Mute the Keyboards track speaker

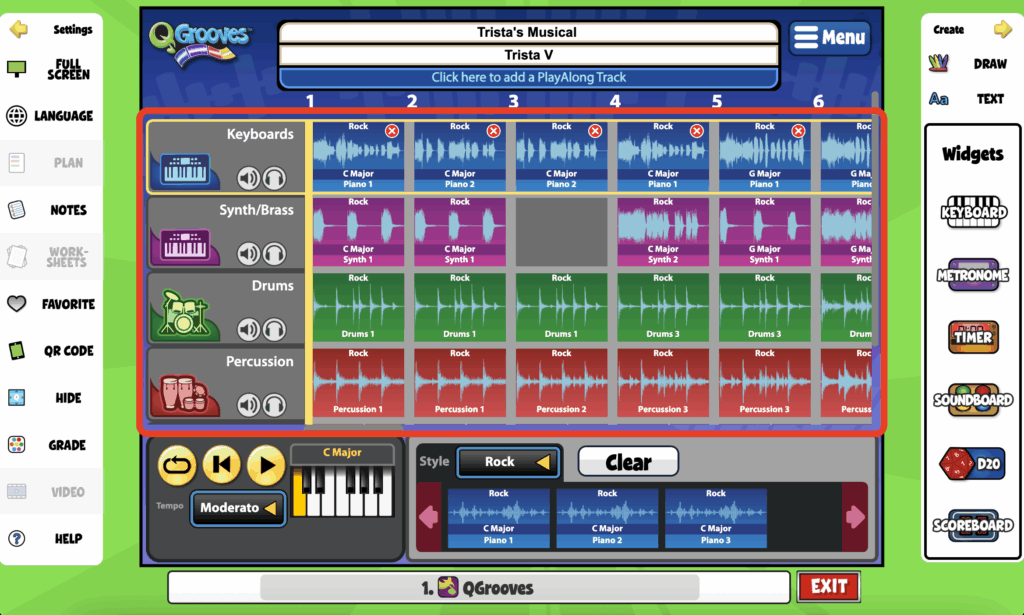click(x=249, y=178)
